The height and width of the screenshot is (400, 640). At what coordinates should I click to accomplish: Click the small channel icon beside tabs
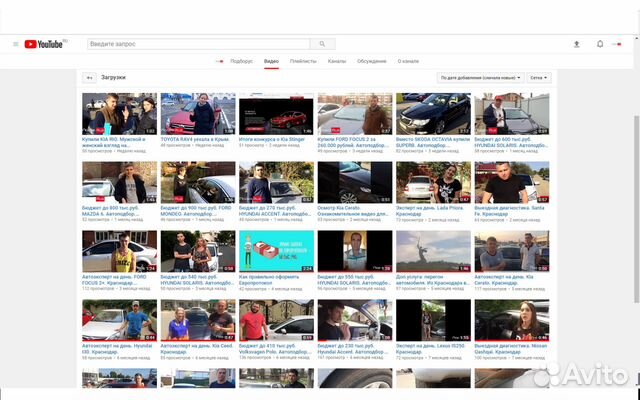click(220, 61)
